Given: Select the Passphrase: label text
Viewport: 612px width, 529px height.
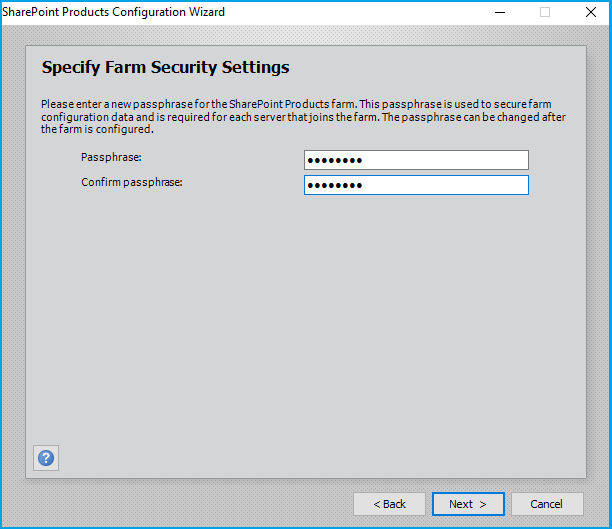Looking at the screenshot, I should (x=111, y=157).
